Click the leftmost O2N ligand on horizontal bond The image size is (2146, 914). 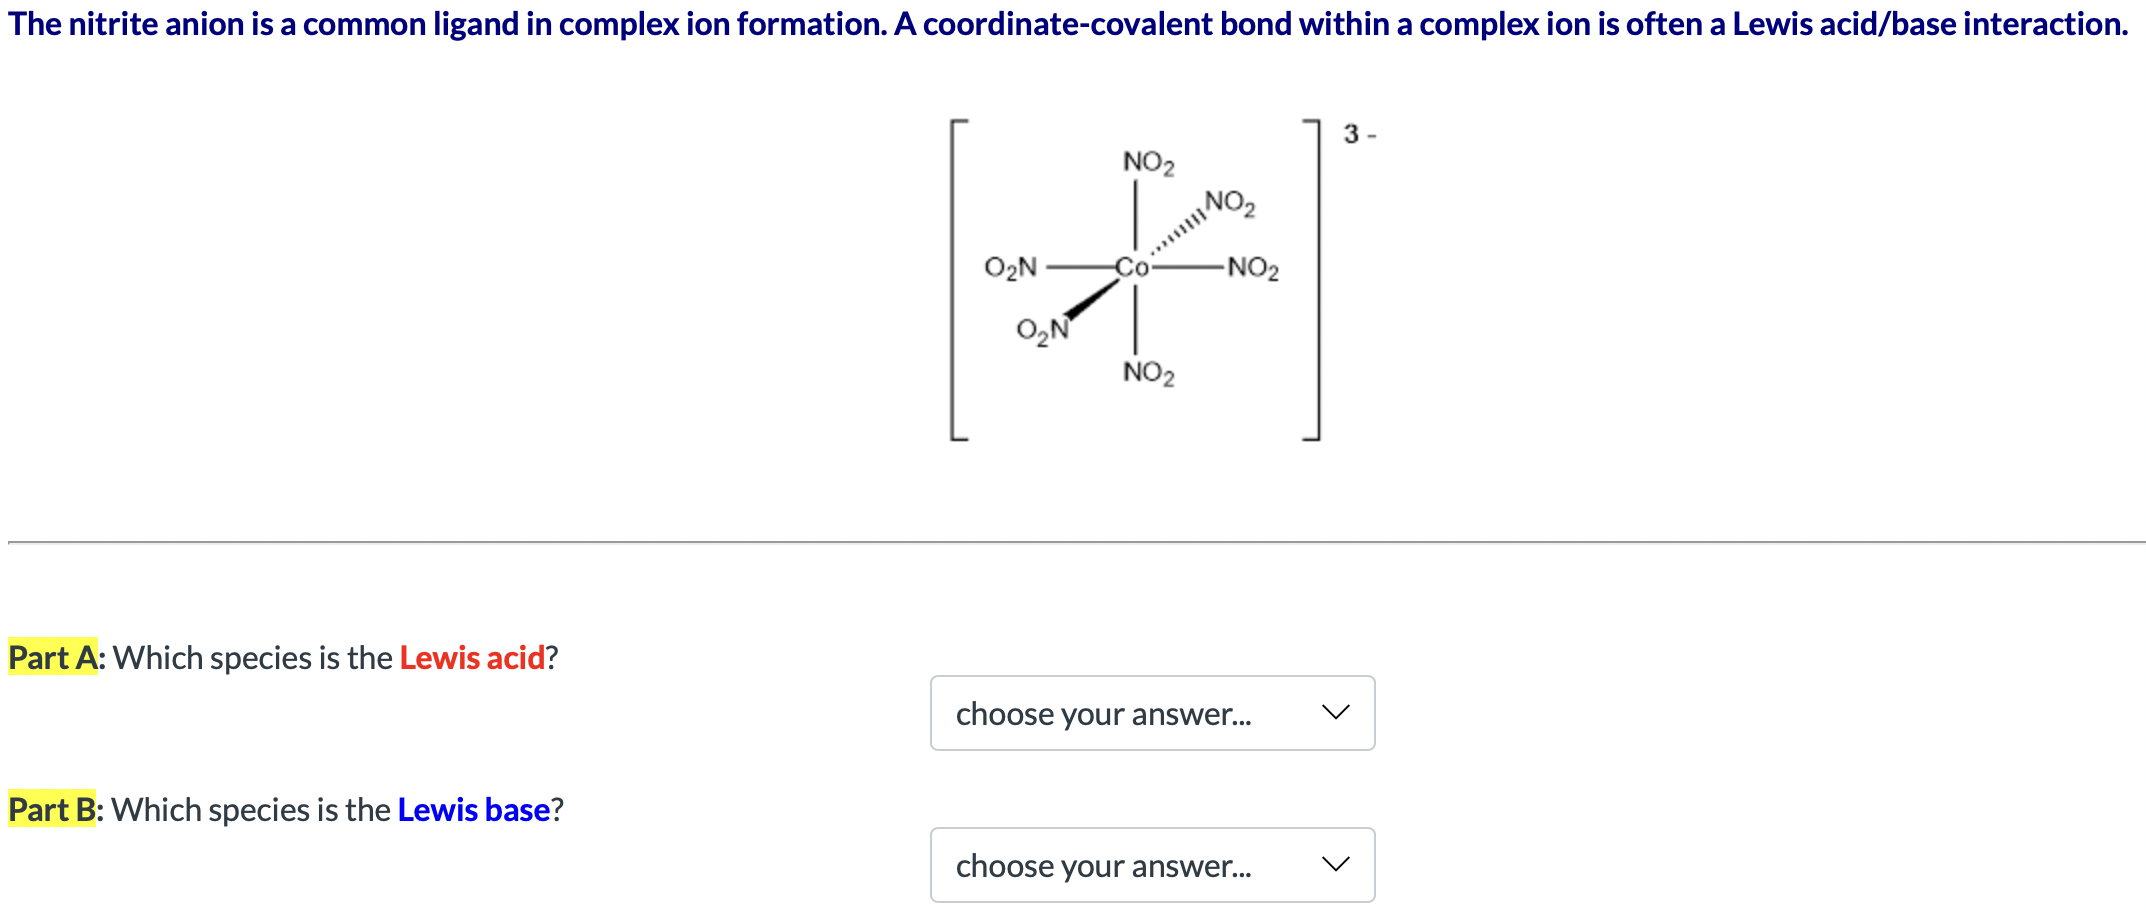pyautogui.click(x=1011, y=268)
